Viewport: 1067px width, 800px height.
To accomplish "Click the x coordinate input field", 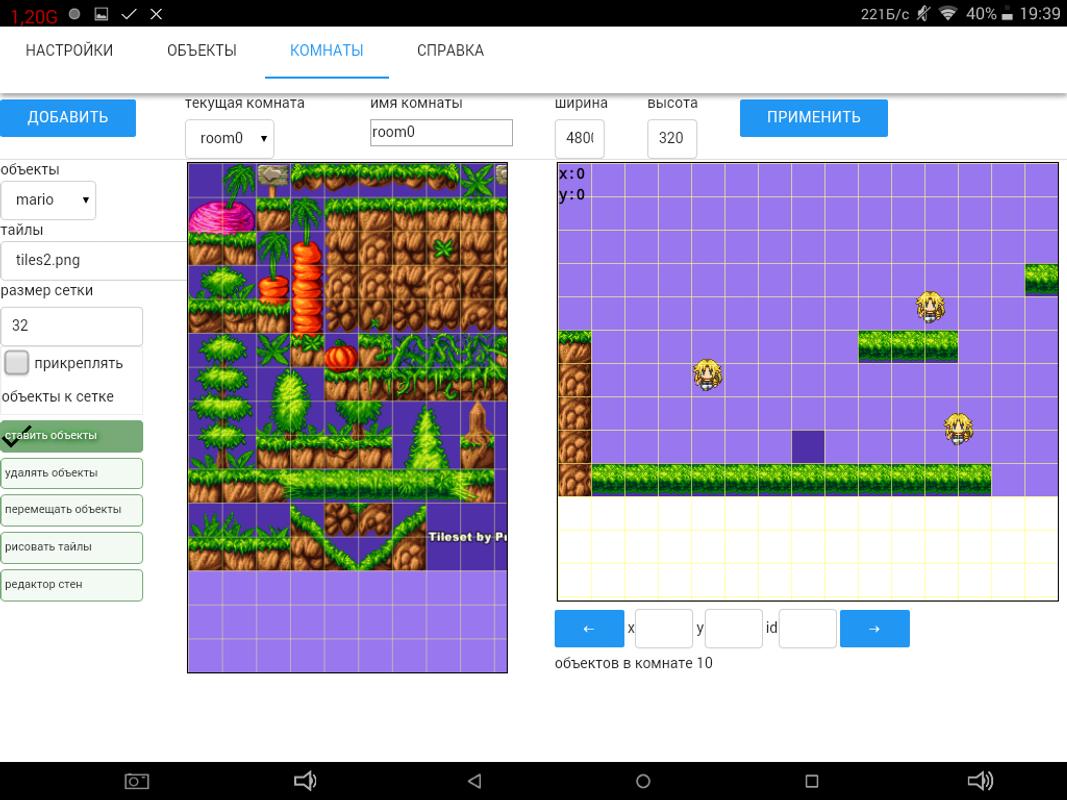I will 663,629.
